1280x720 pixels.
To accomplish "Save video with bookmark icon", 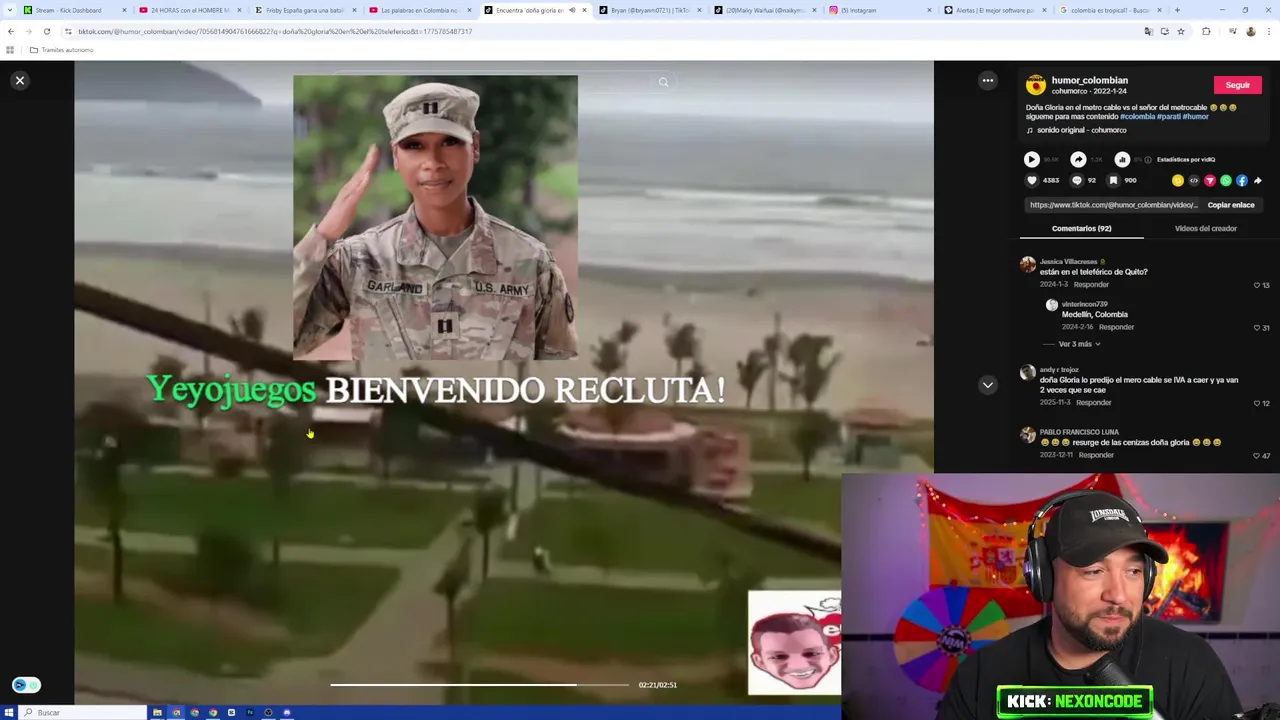I will click(x=1113, y=181).
